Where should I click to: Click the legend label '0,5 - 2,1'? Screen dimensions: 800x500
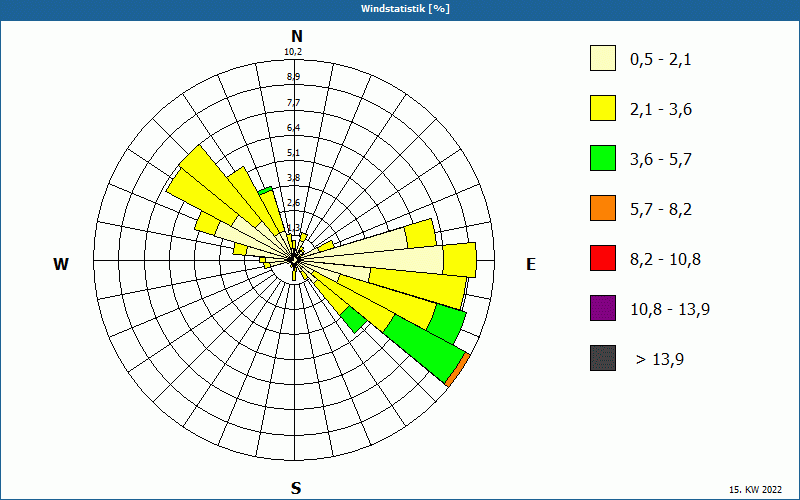661,60
